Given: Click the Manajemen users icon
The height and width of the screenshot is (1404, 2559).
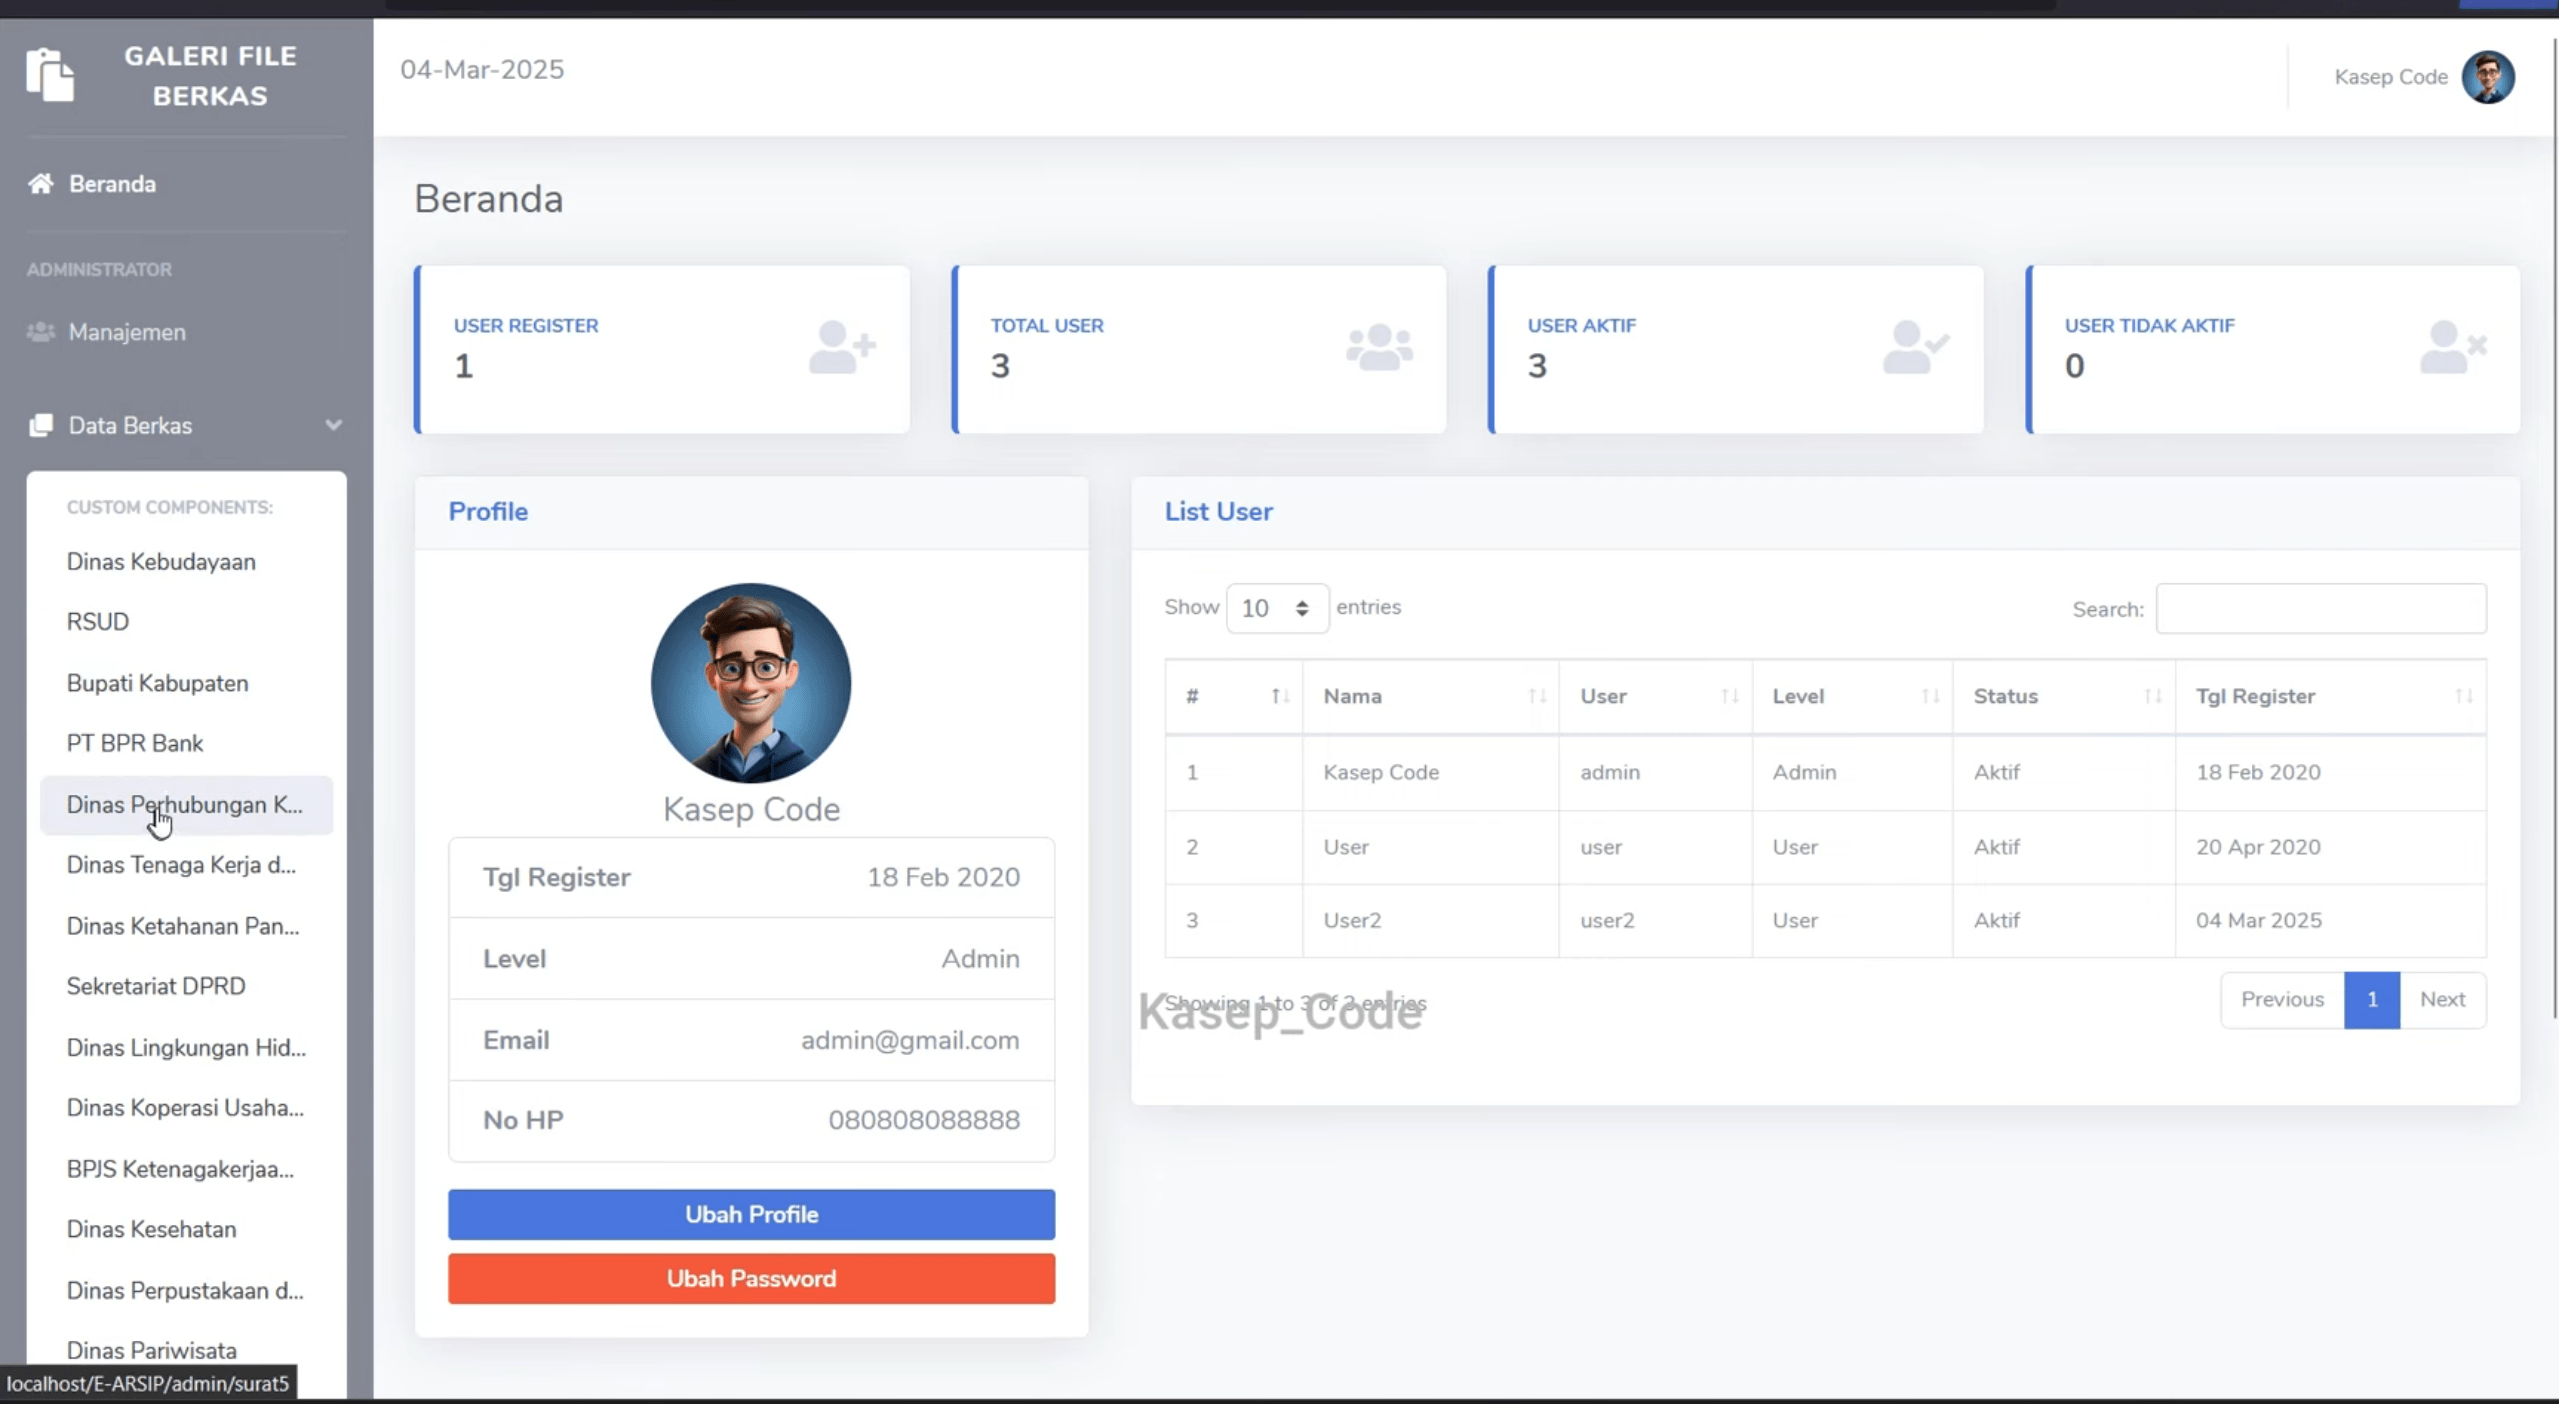Looking at the screenshot, I should [x=40, y=332].
